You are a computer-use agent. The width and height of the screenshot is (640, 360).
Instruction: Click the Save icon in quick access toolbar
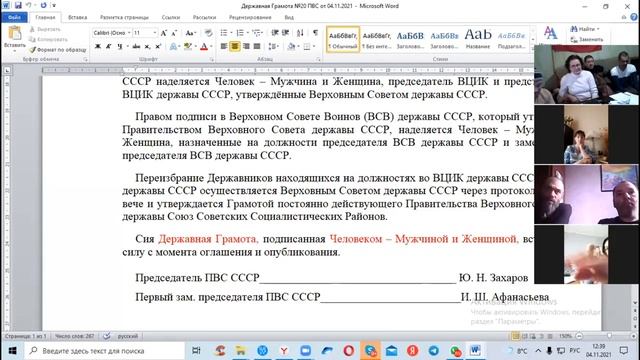click(x=18, y=6)
